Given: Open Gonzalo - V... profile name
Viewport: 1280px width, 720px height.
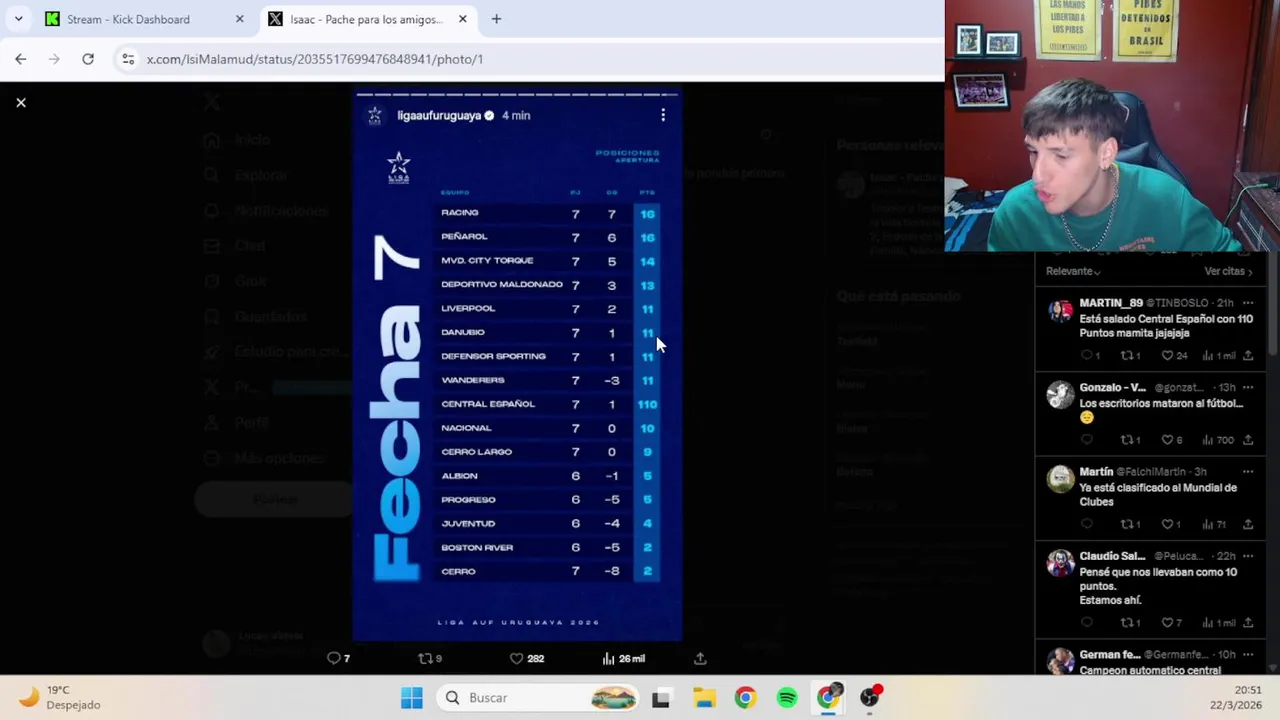Looking at the screenshot, I should [1112, 388].
